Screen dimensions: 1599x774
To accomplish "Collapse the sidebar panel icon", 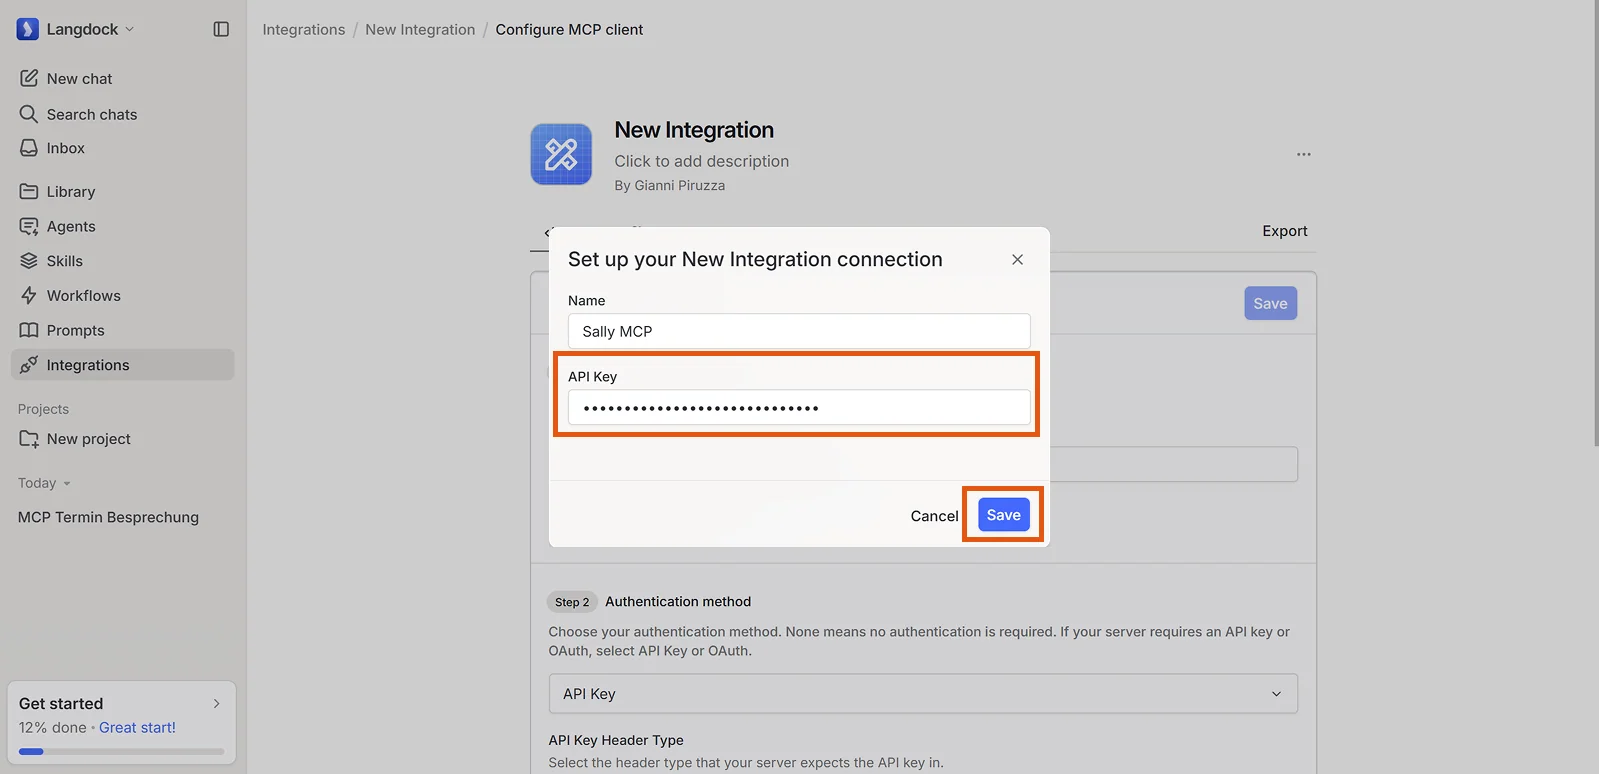I will click(221, 29).
